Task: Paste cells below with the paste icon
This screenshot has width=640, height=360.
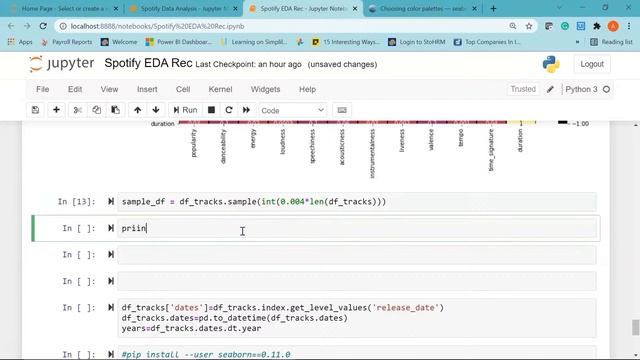Action: coord(116,110)
